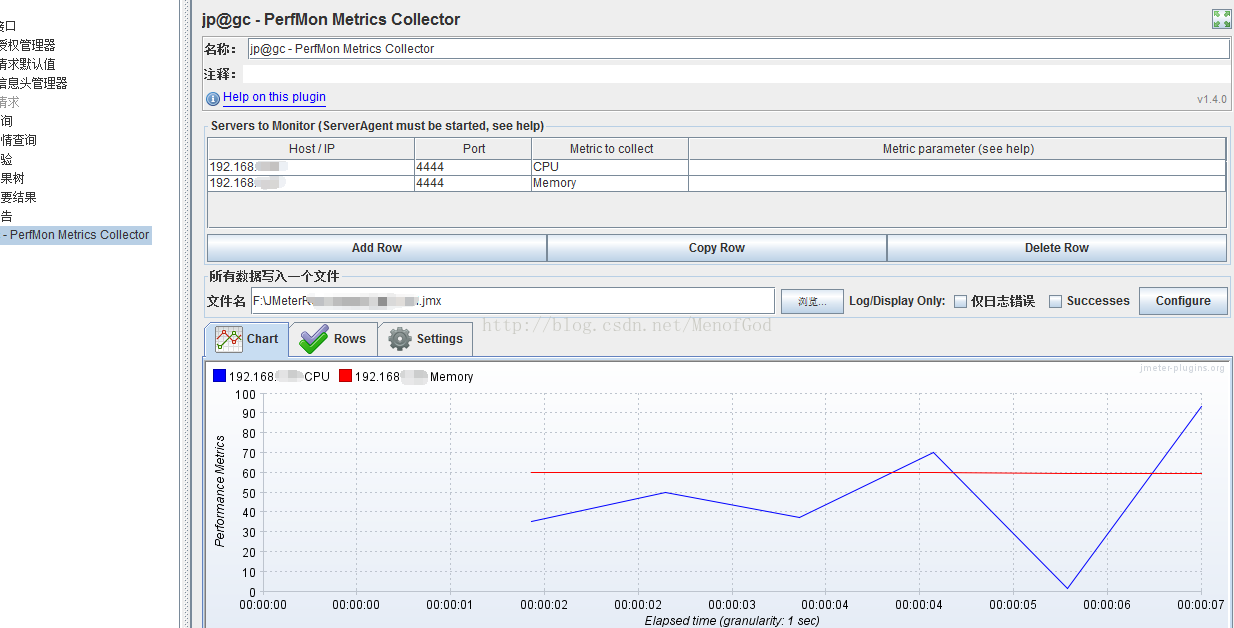Image resolution: width=1234 pixels, height=628 pixels.
Task: Click the gear icon on Settings tab
Action: (400, 339)
